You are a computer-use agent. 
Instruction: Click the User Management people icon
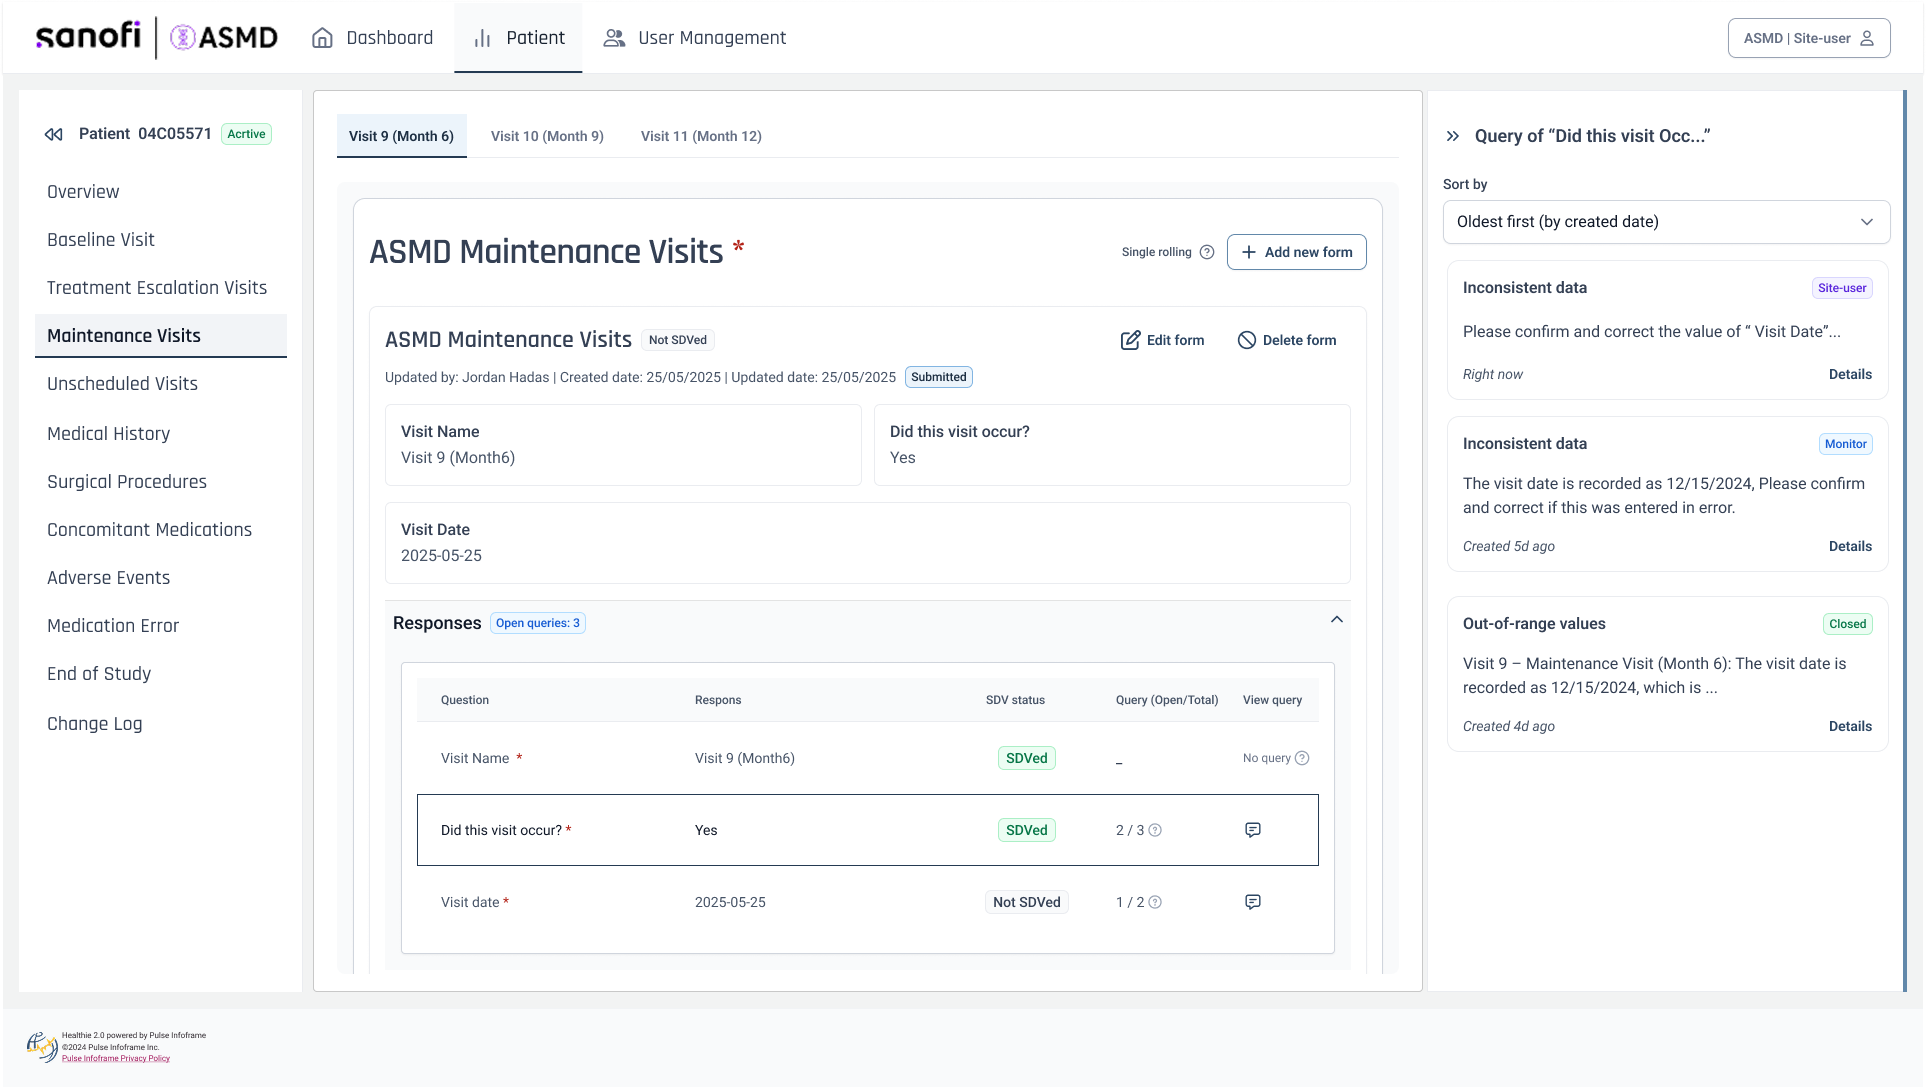[x=614, y=38]
